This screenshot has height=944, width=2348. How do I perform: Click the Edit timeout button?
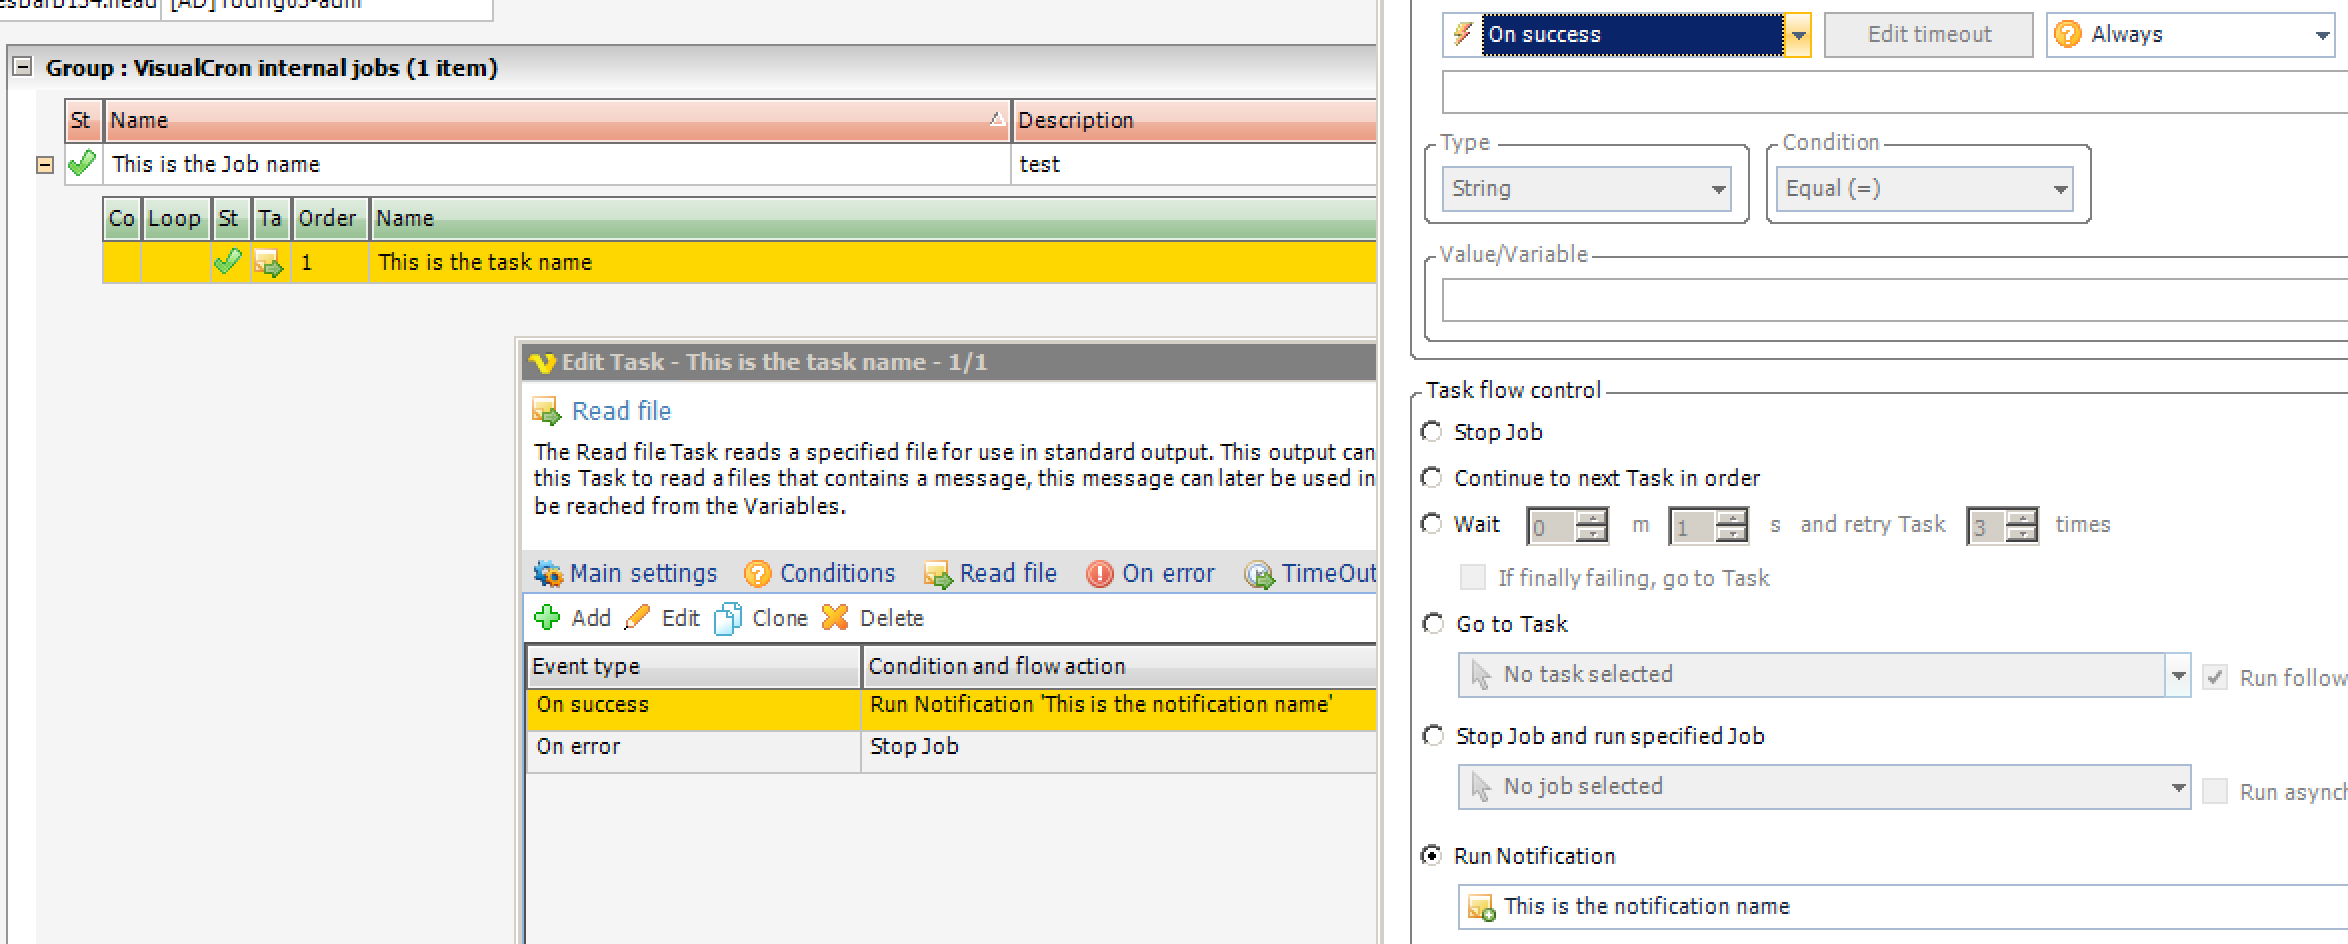(1928, 35)
